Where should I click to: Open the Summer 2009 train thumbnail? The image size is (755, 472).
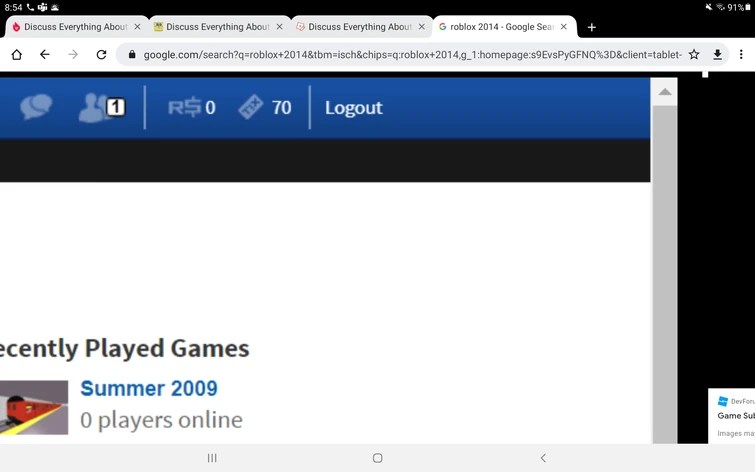[x=34, y=407]
